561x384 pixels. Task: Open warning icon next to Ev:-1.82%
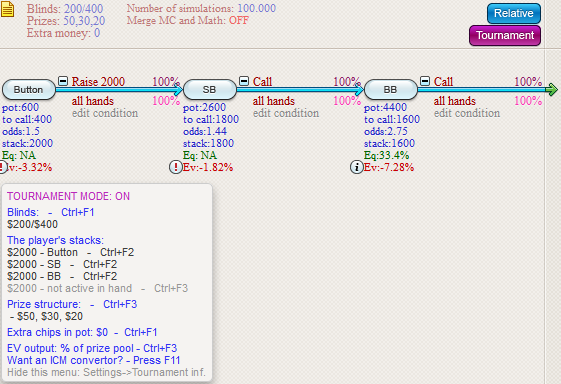pyautogui.click(x=175, y=167)
